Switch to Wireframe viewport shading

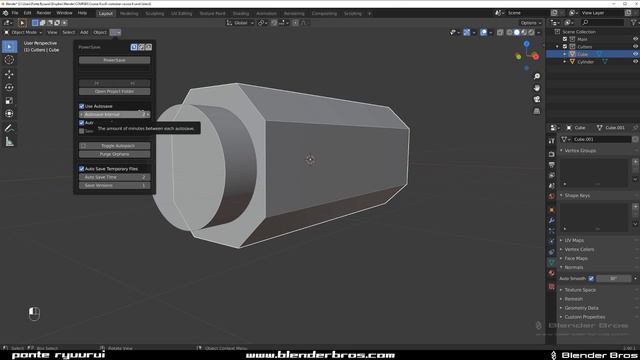tap(509, 32)
